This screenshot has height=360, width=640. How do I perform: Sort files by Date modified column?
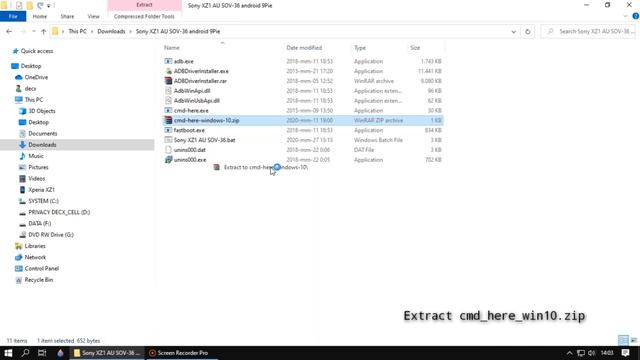[x=304, y=48]
